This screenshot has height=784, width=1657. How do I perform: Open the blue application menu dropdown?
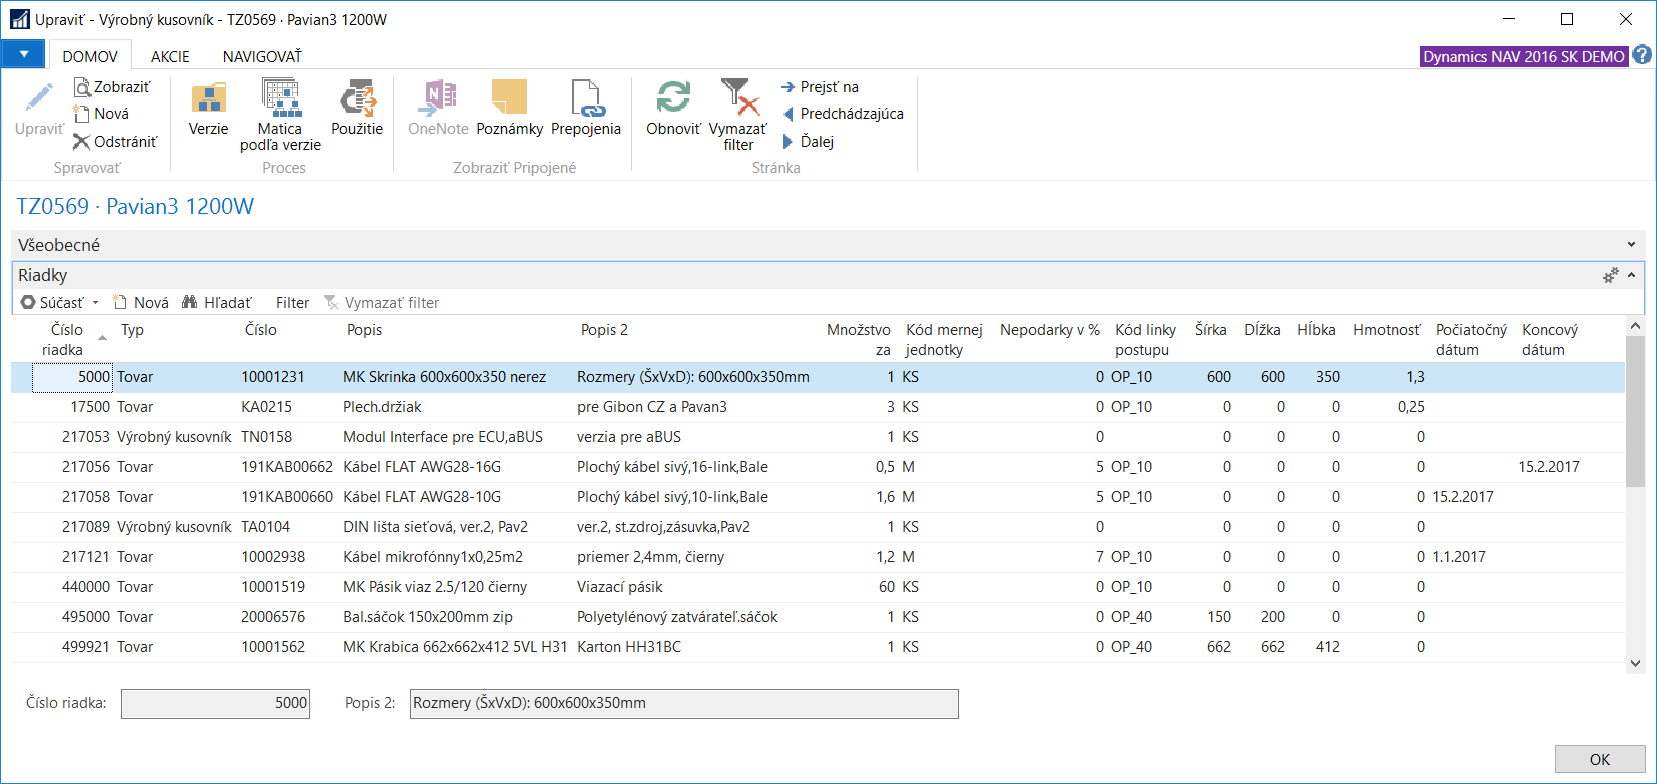23,54
